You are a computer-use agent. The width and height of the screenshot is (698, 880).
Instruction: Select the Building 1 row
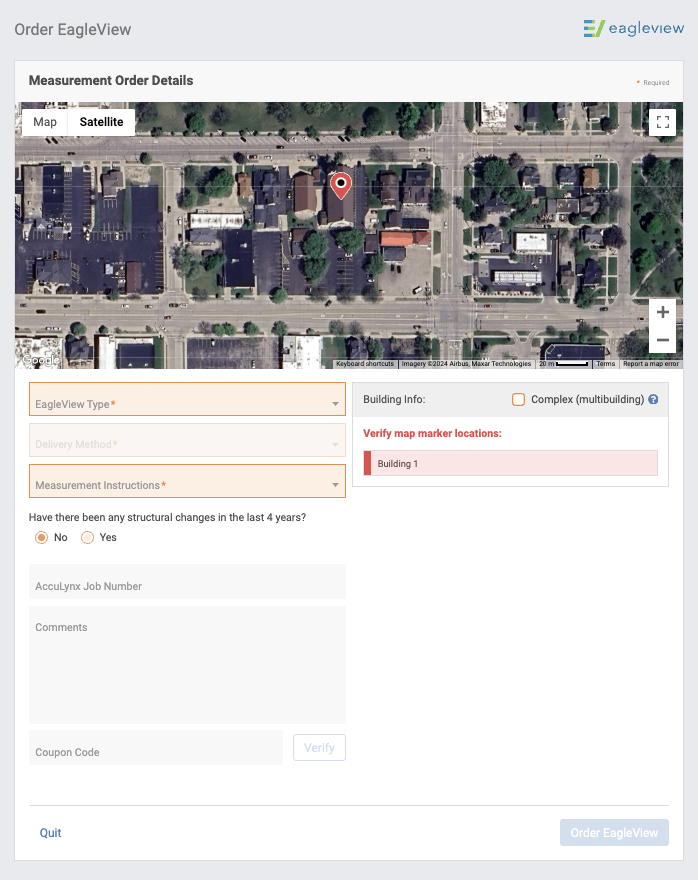point(511,463)
